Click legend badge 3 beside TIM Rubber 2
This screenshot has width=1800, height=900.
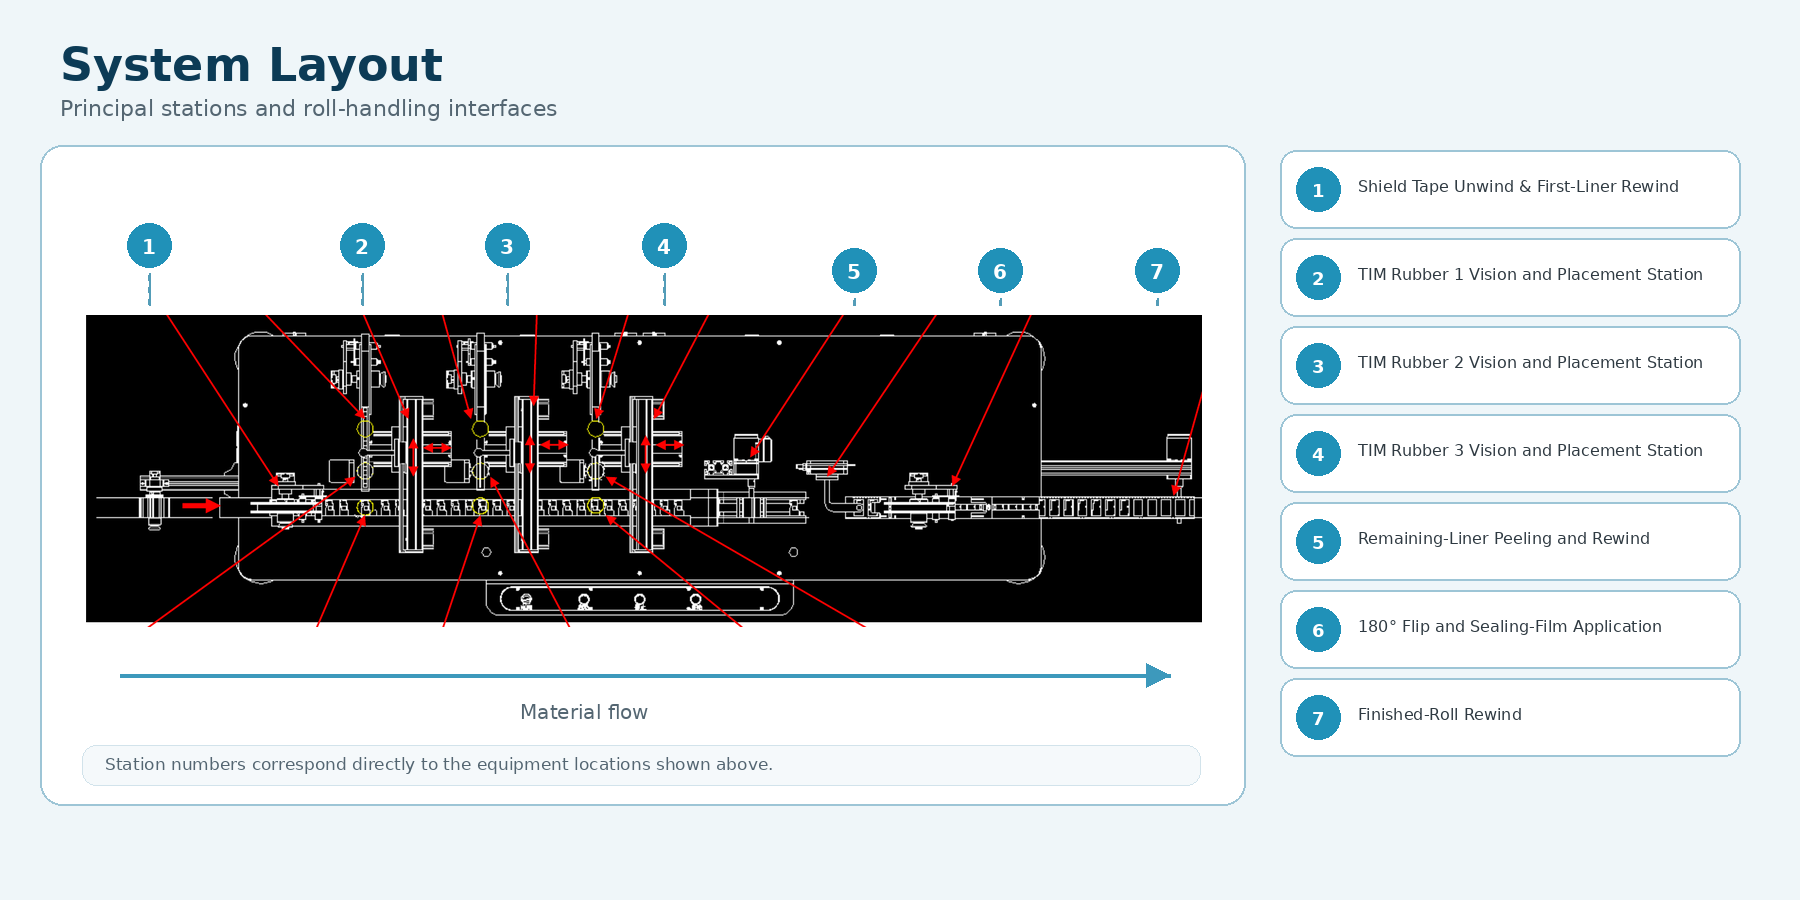[1318, 366]
